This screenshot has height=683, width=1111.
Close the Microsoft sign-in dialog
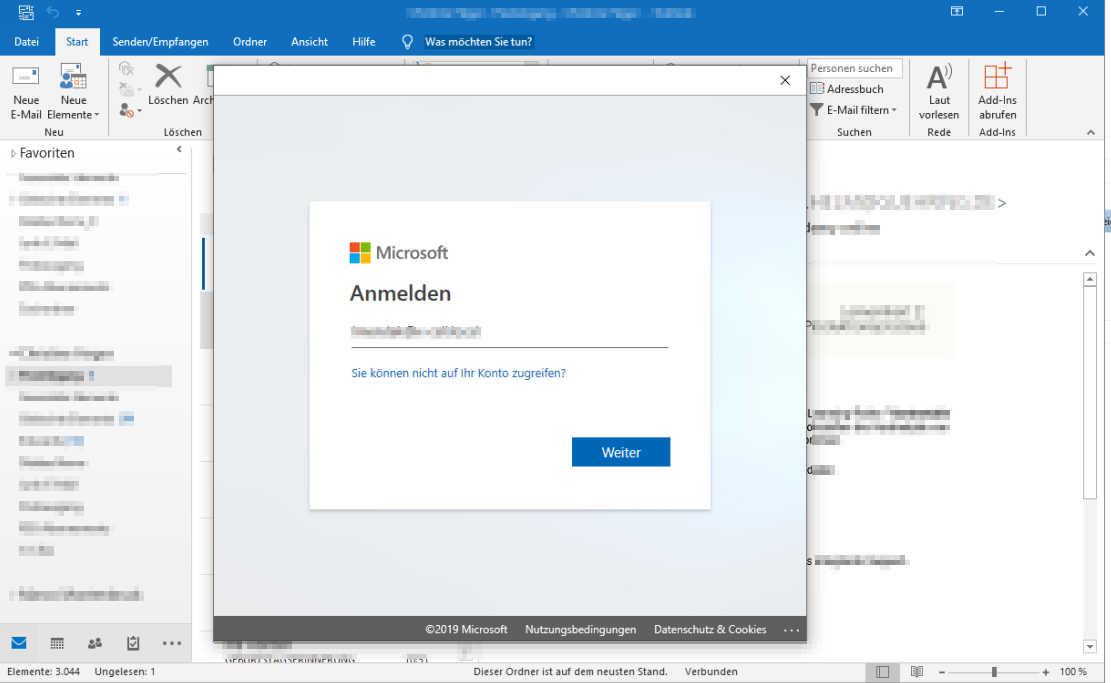[785, 80]
